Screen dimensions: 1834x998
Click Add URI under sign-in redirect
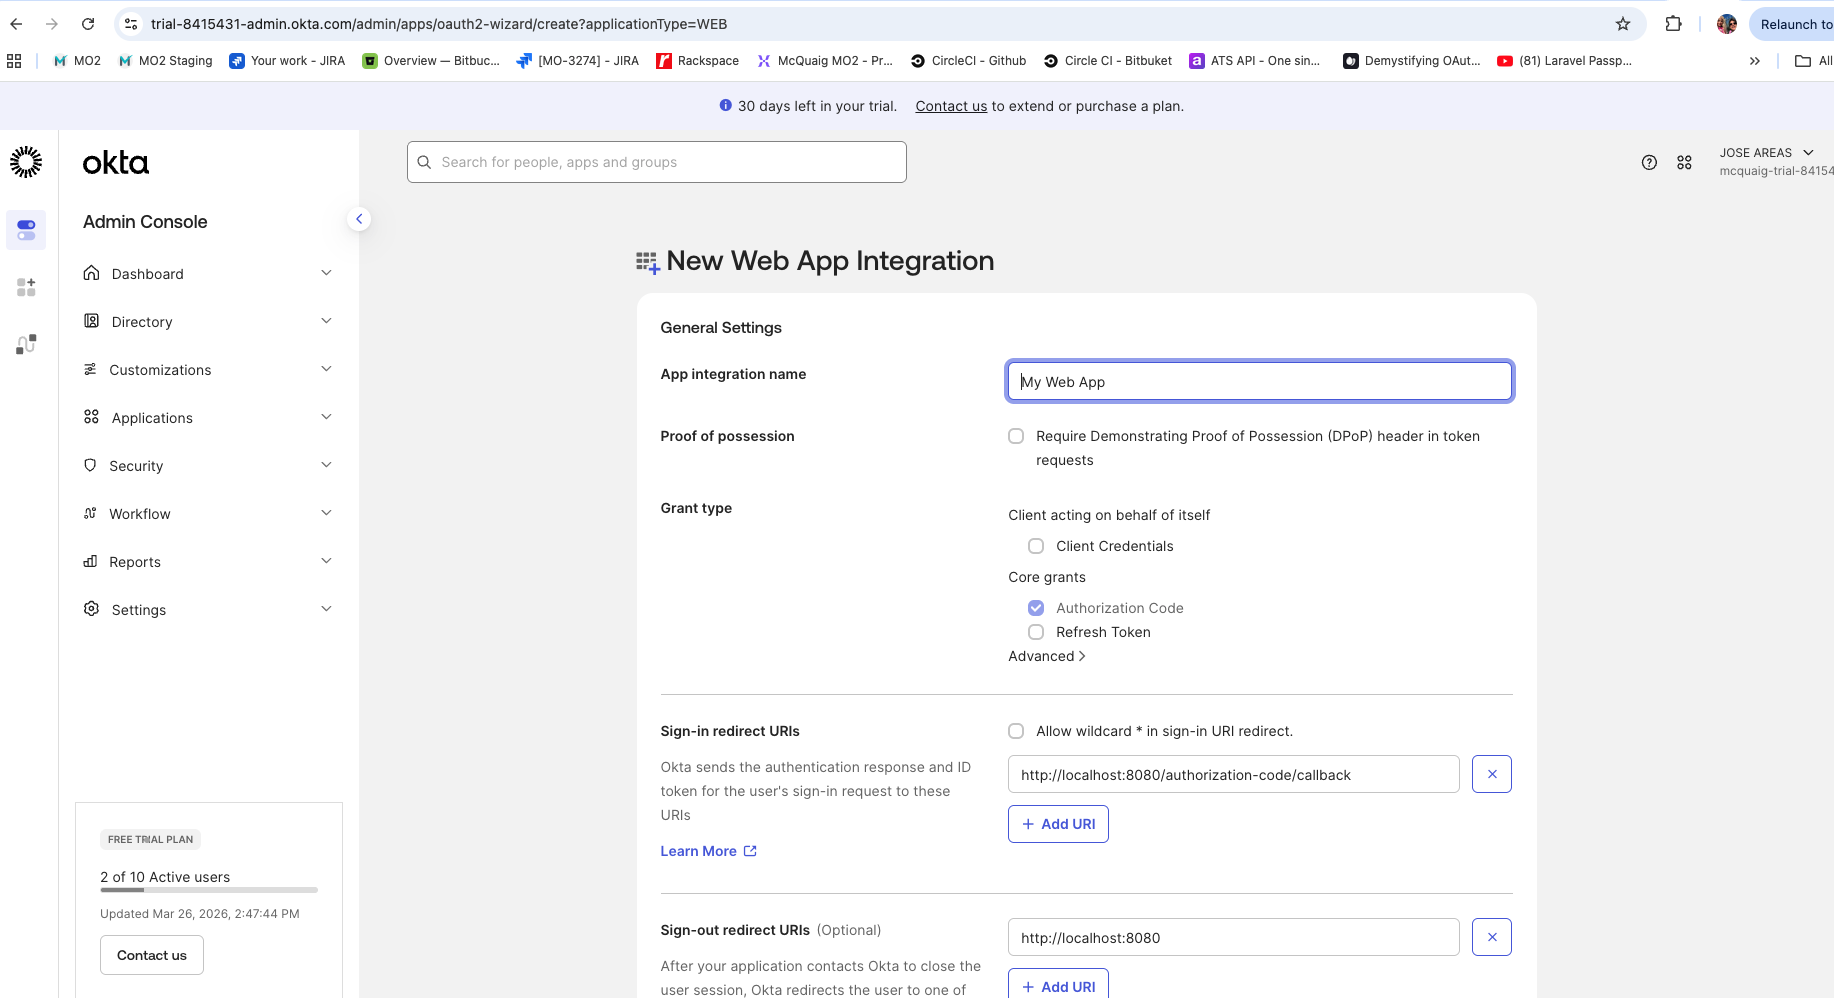(x=1058, y=823)
